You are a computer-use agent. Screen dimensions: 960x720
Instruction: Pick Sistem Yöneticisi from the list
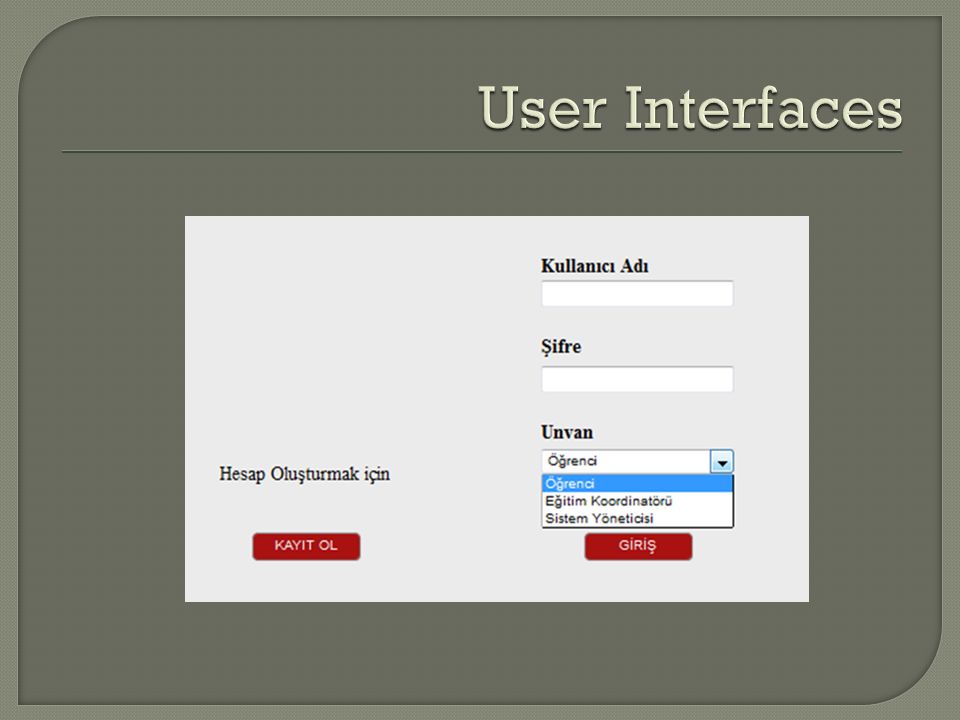pos(637,518)
